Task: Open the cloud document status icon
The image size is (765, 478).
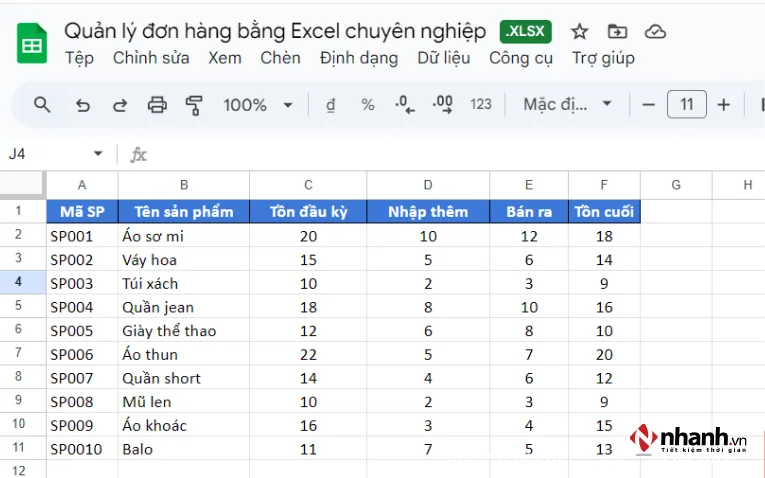Action: pos(655,32)
